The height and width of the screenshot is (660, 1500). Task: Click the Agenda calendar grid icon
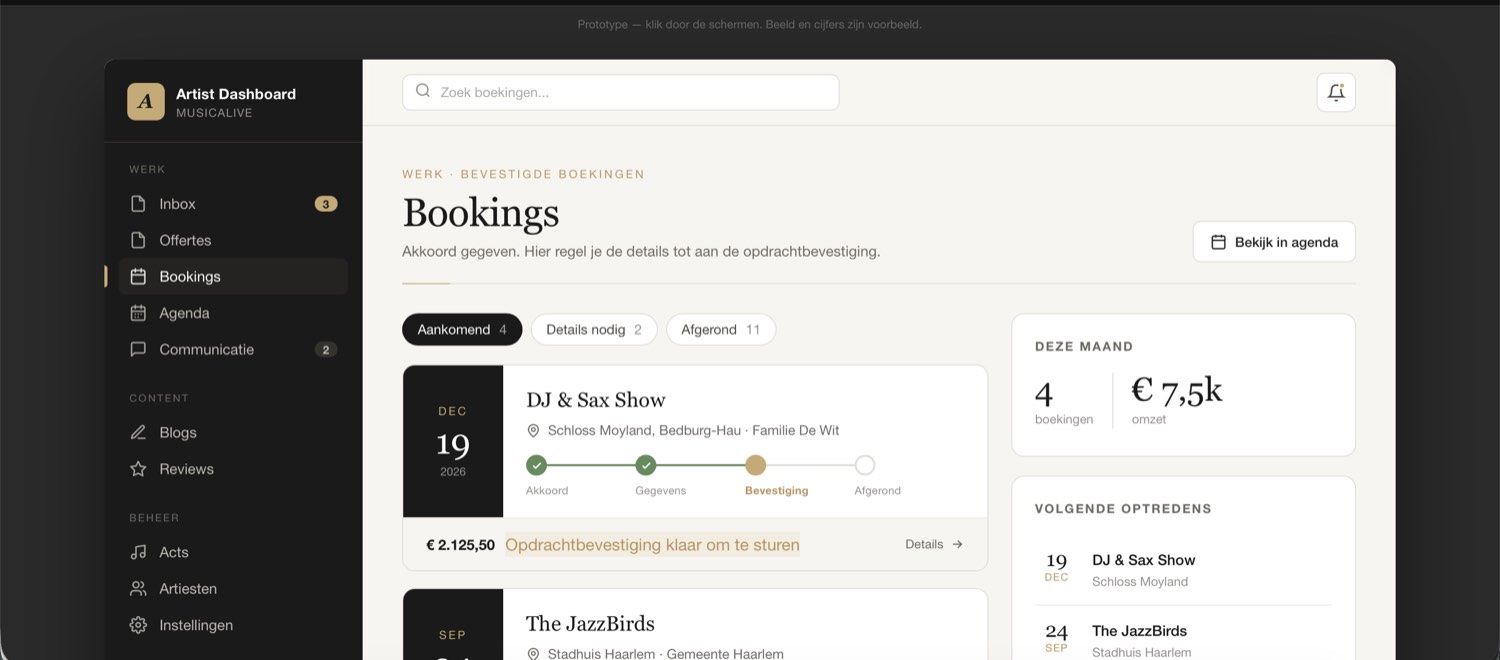click(138, 313)
